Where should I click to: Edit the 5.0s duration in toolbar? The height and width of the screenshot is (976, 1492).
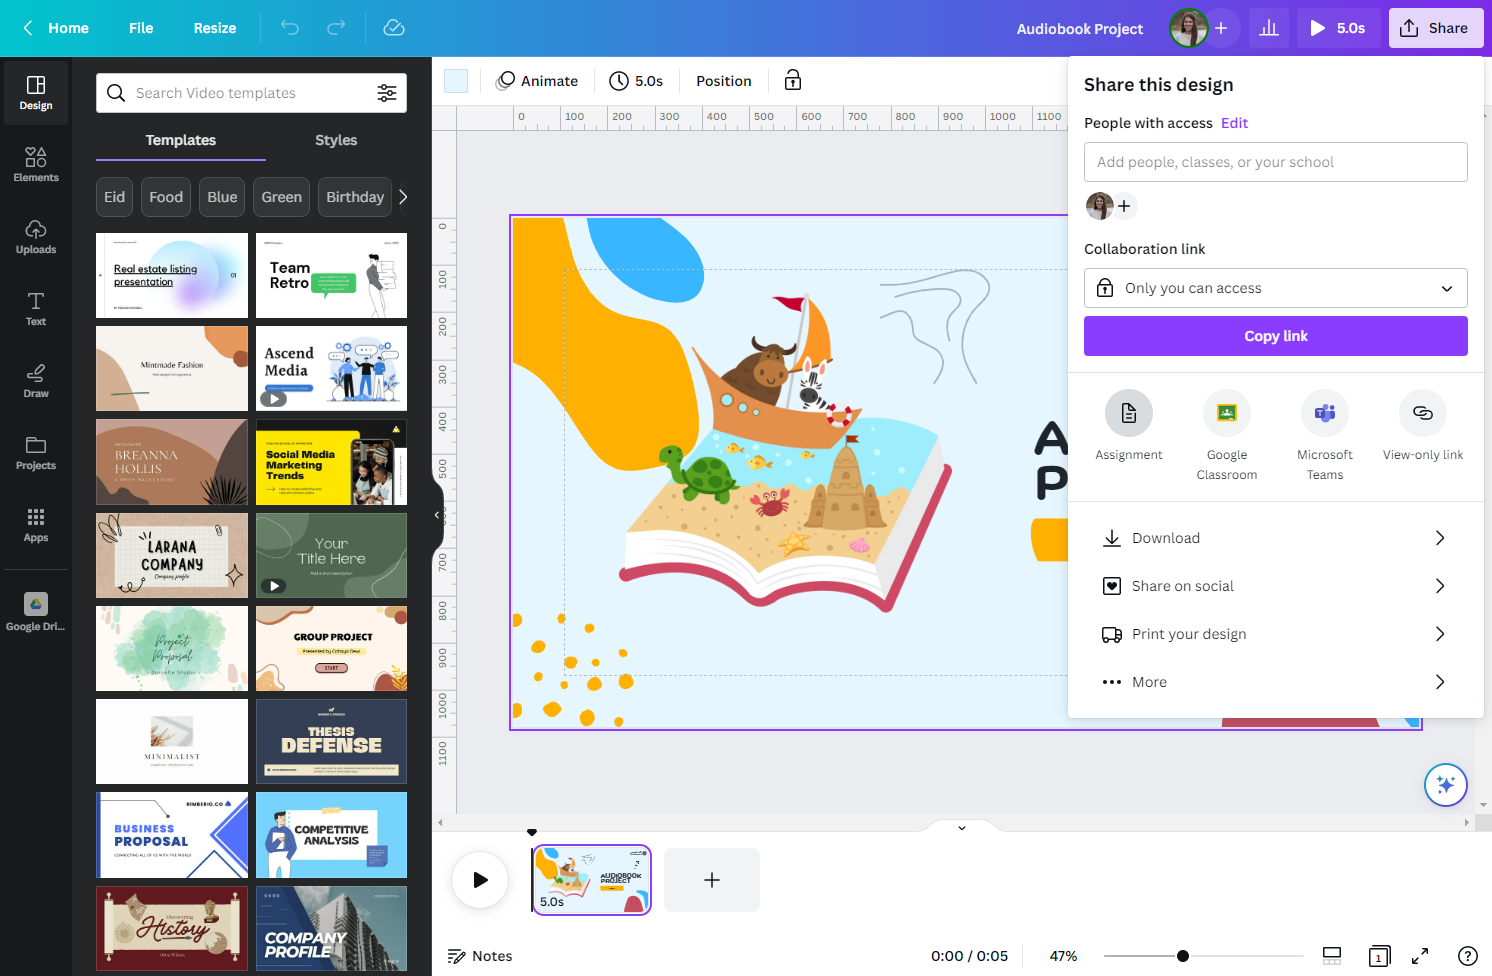pyautogui.click(x=636, y=81)
